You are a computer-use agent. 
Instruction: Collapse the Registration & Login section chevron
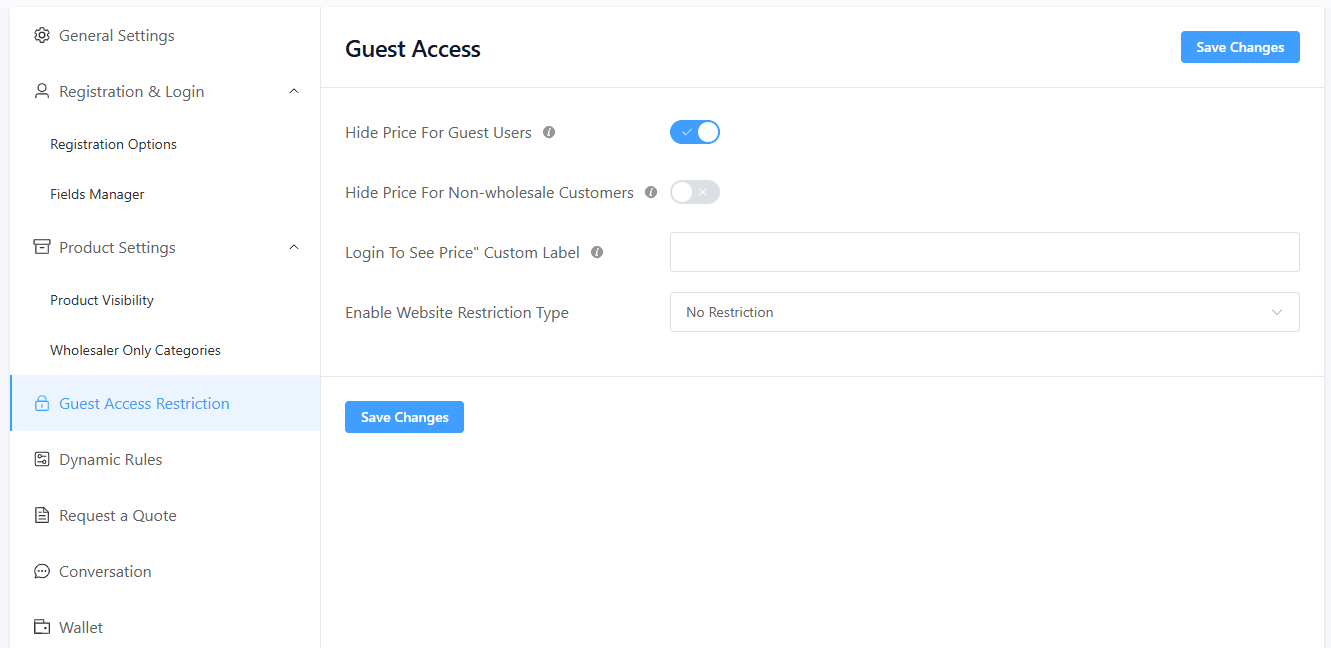click(294, 91)
